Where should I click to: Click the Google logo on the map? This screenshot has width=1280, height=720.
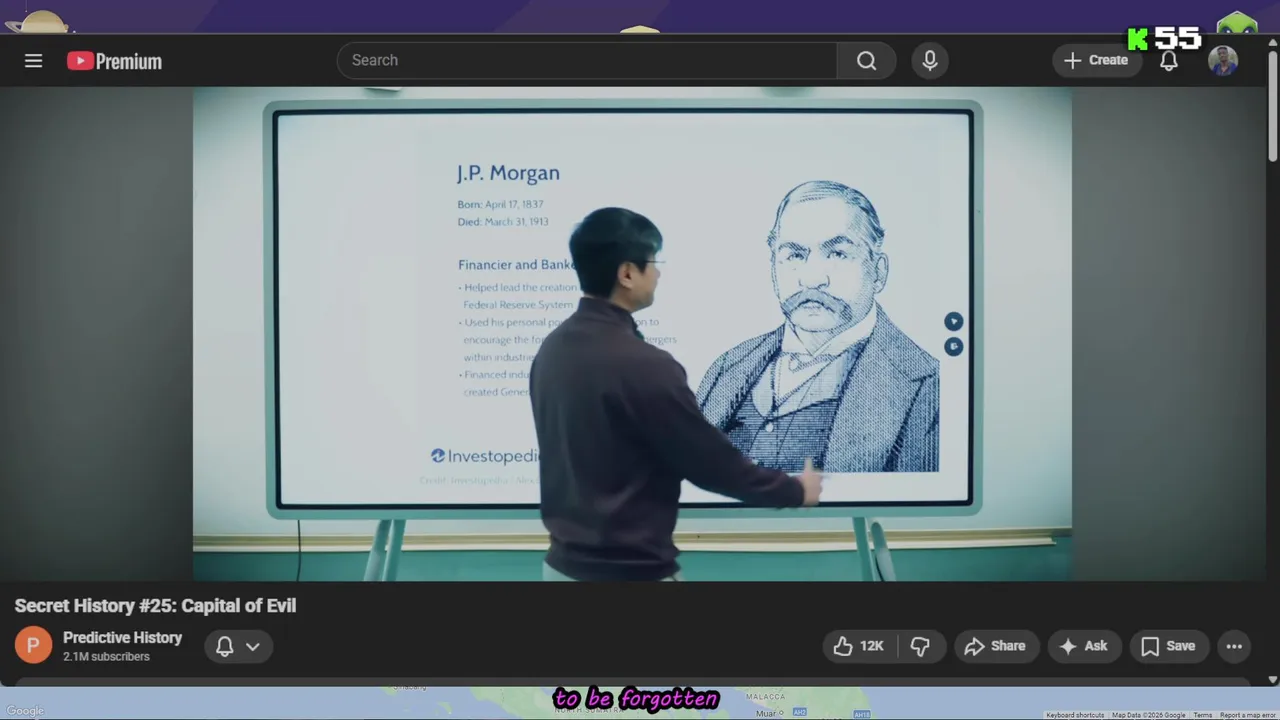tap(25, 711)
